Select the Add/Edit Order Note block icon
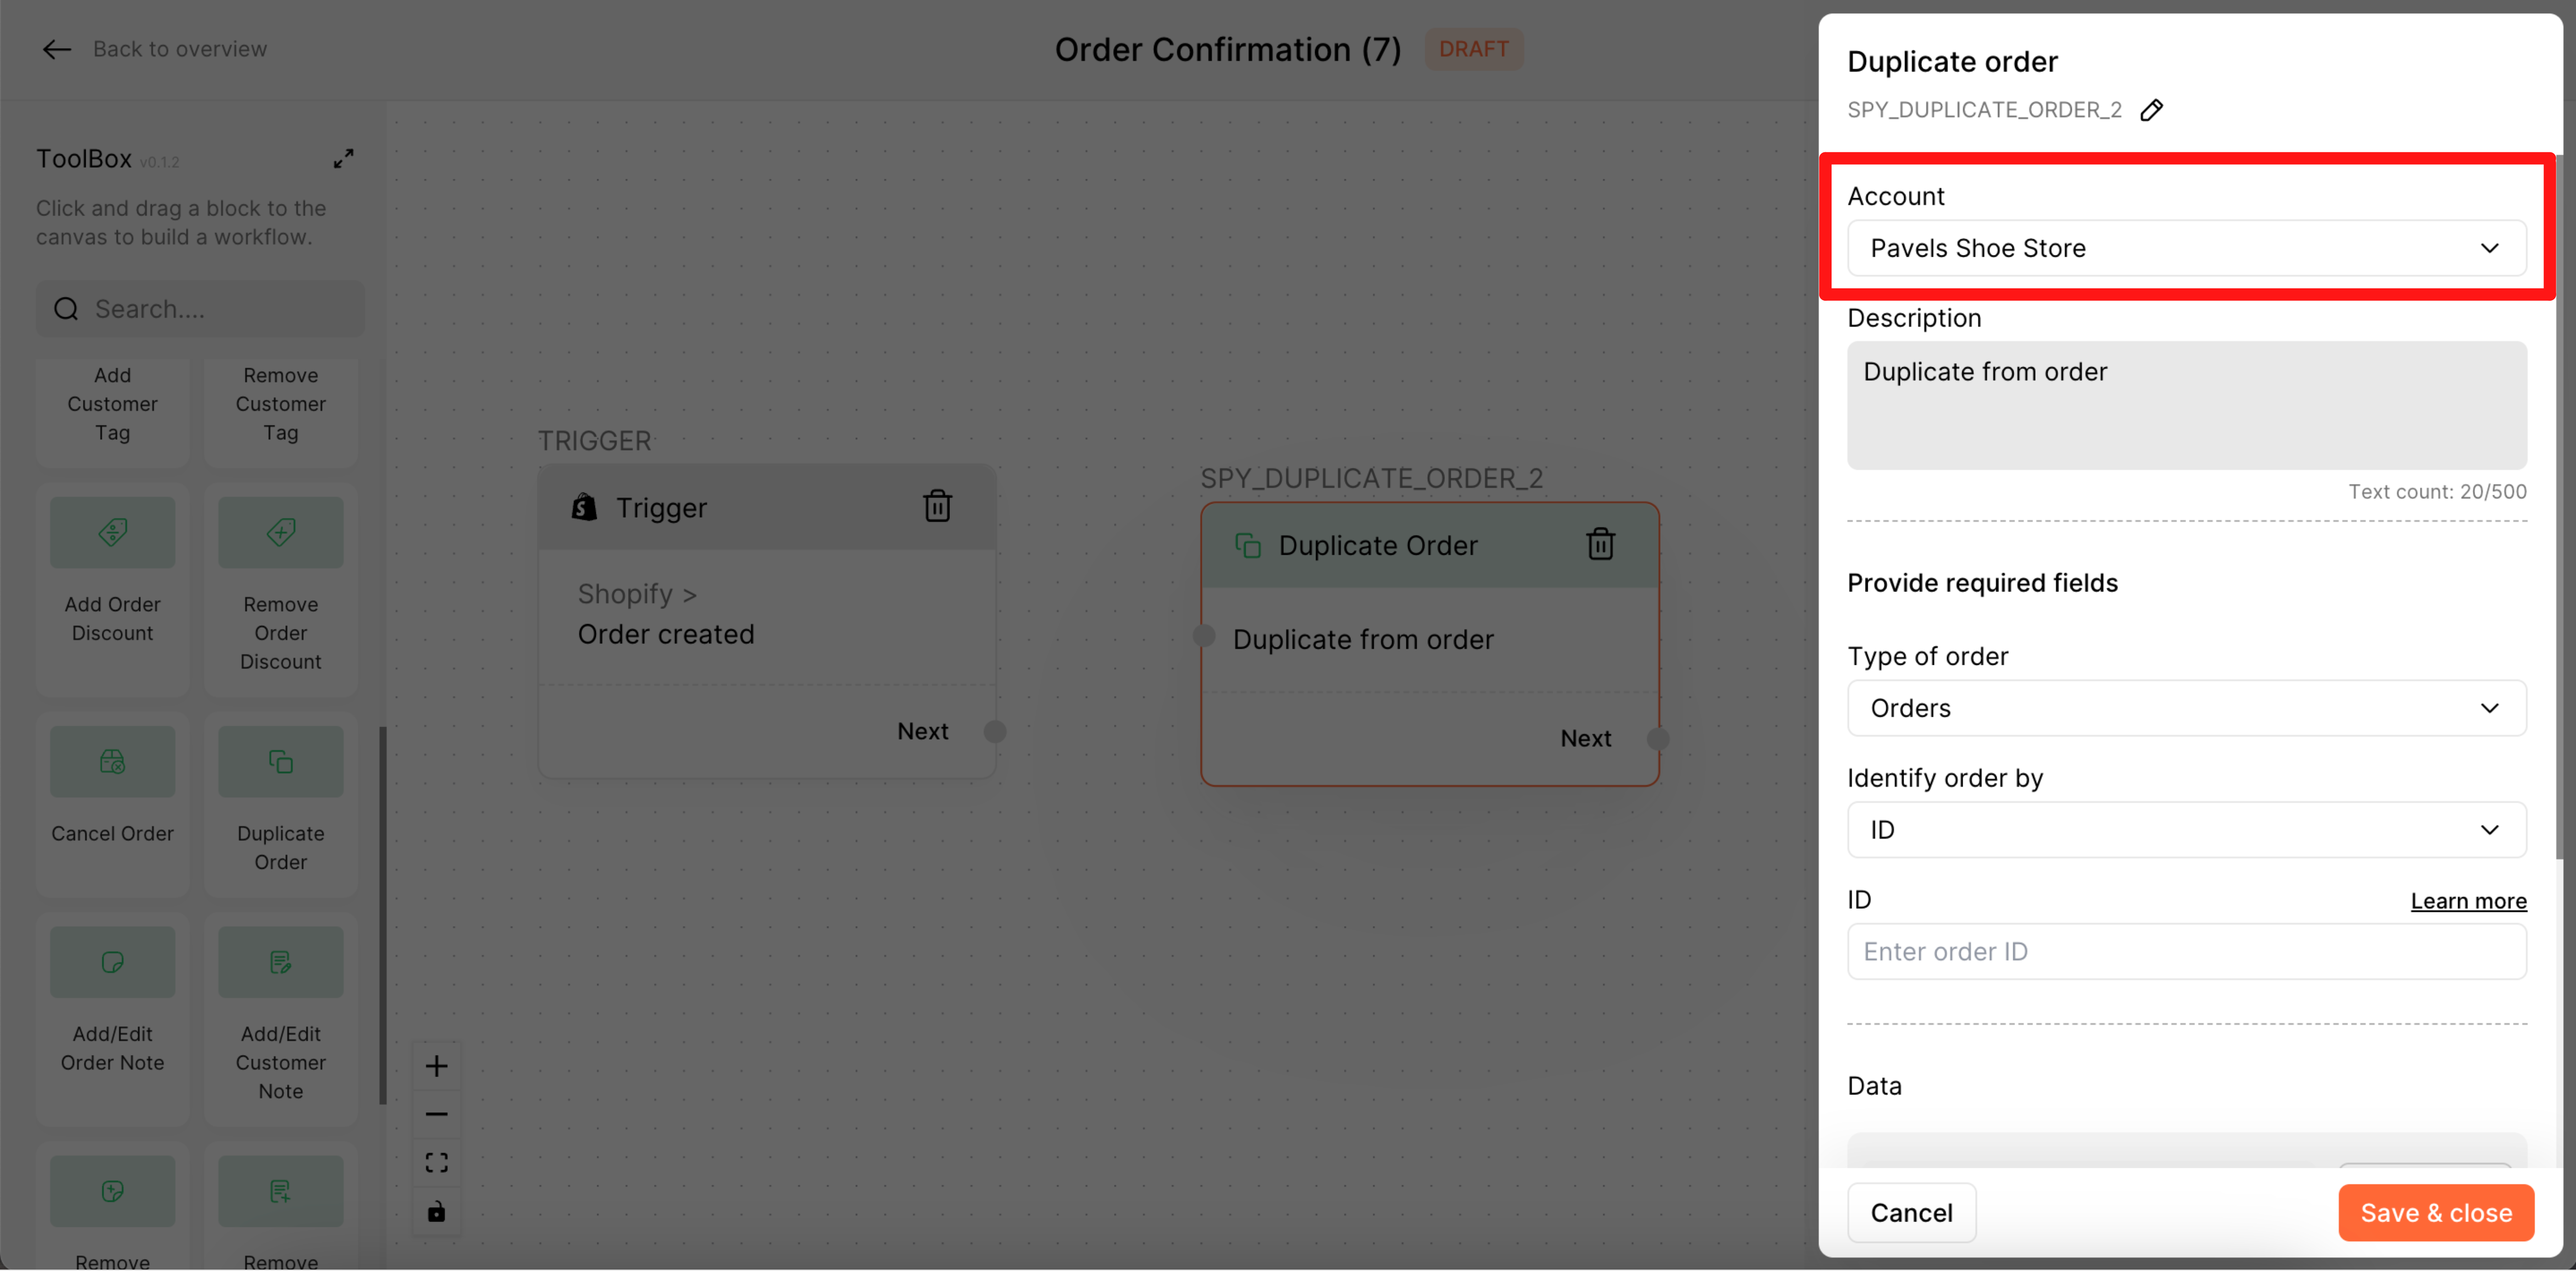Image resolution: width=2576 pixels, height=1271 pixels. (113, 962)
